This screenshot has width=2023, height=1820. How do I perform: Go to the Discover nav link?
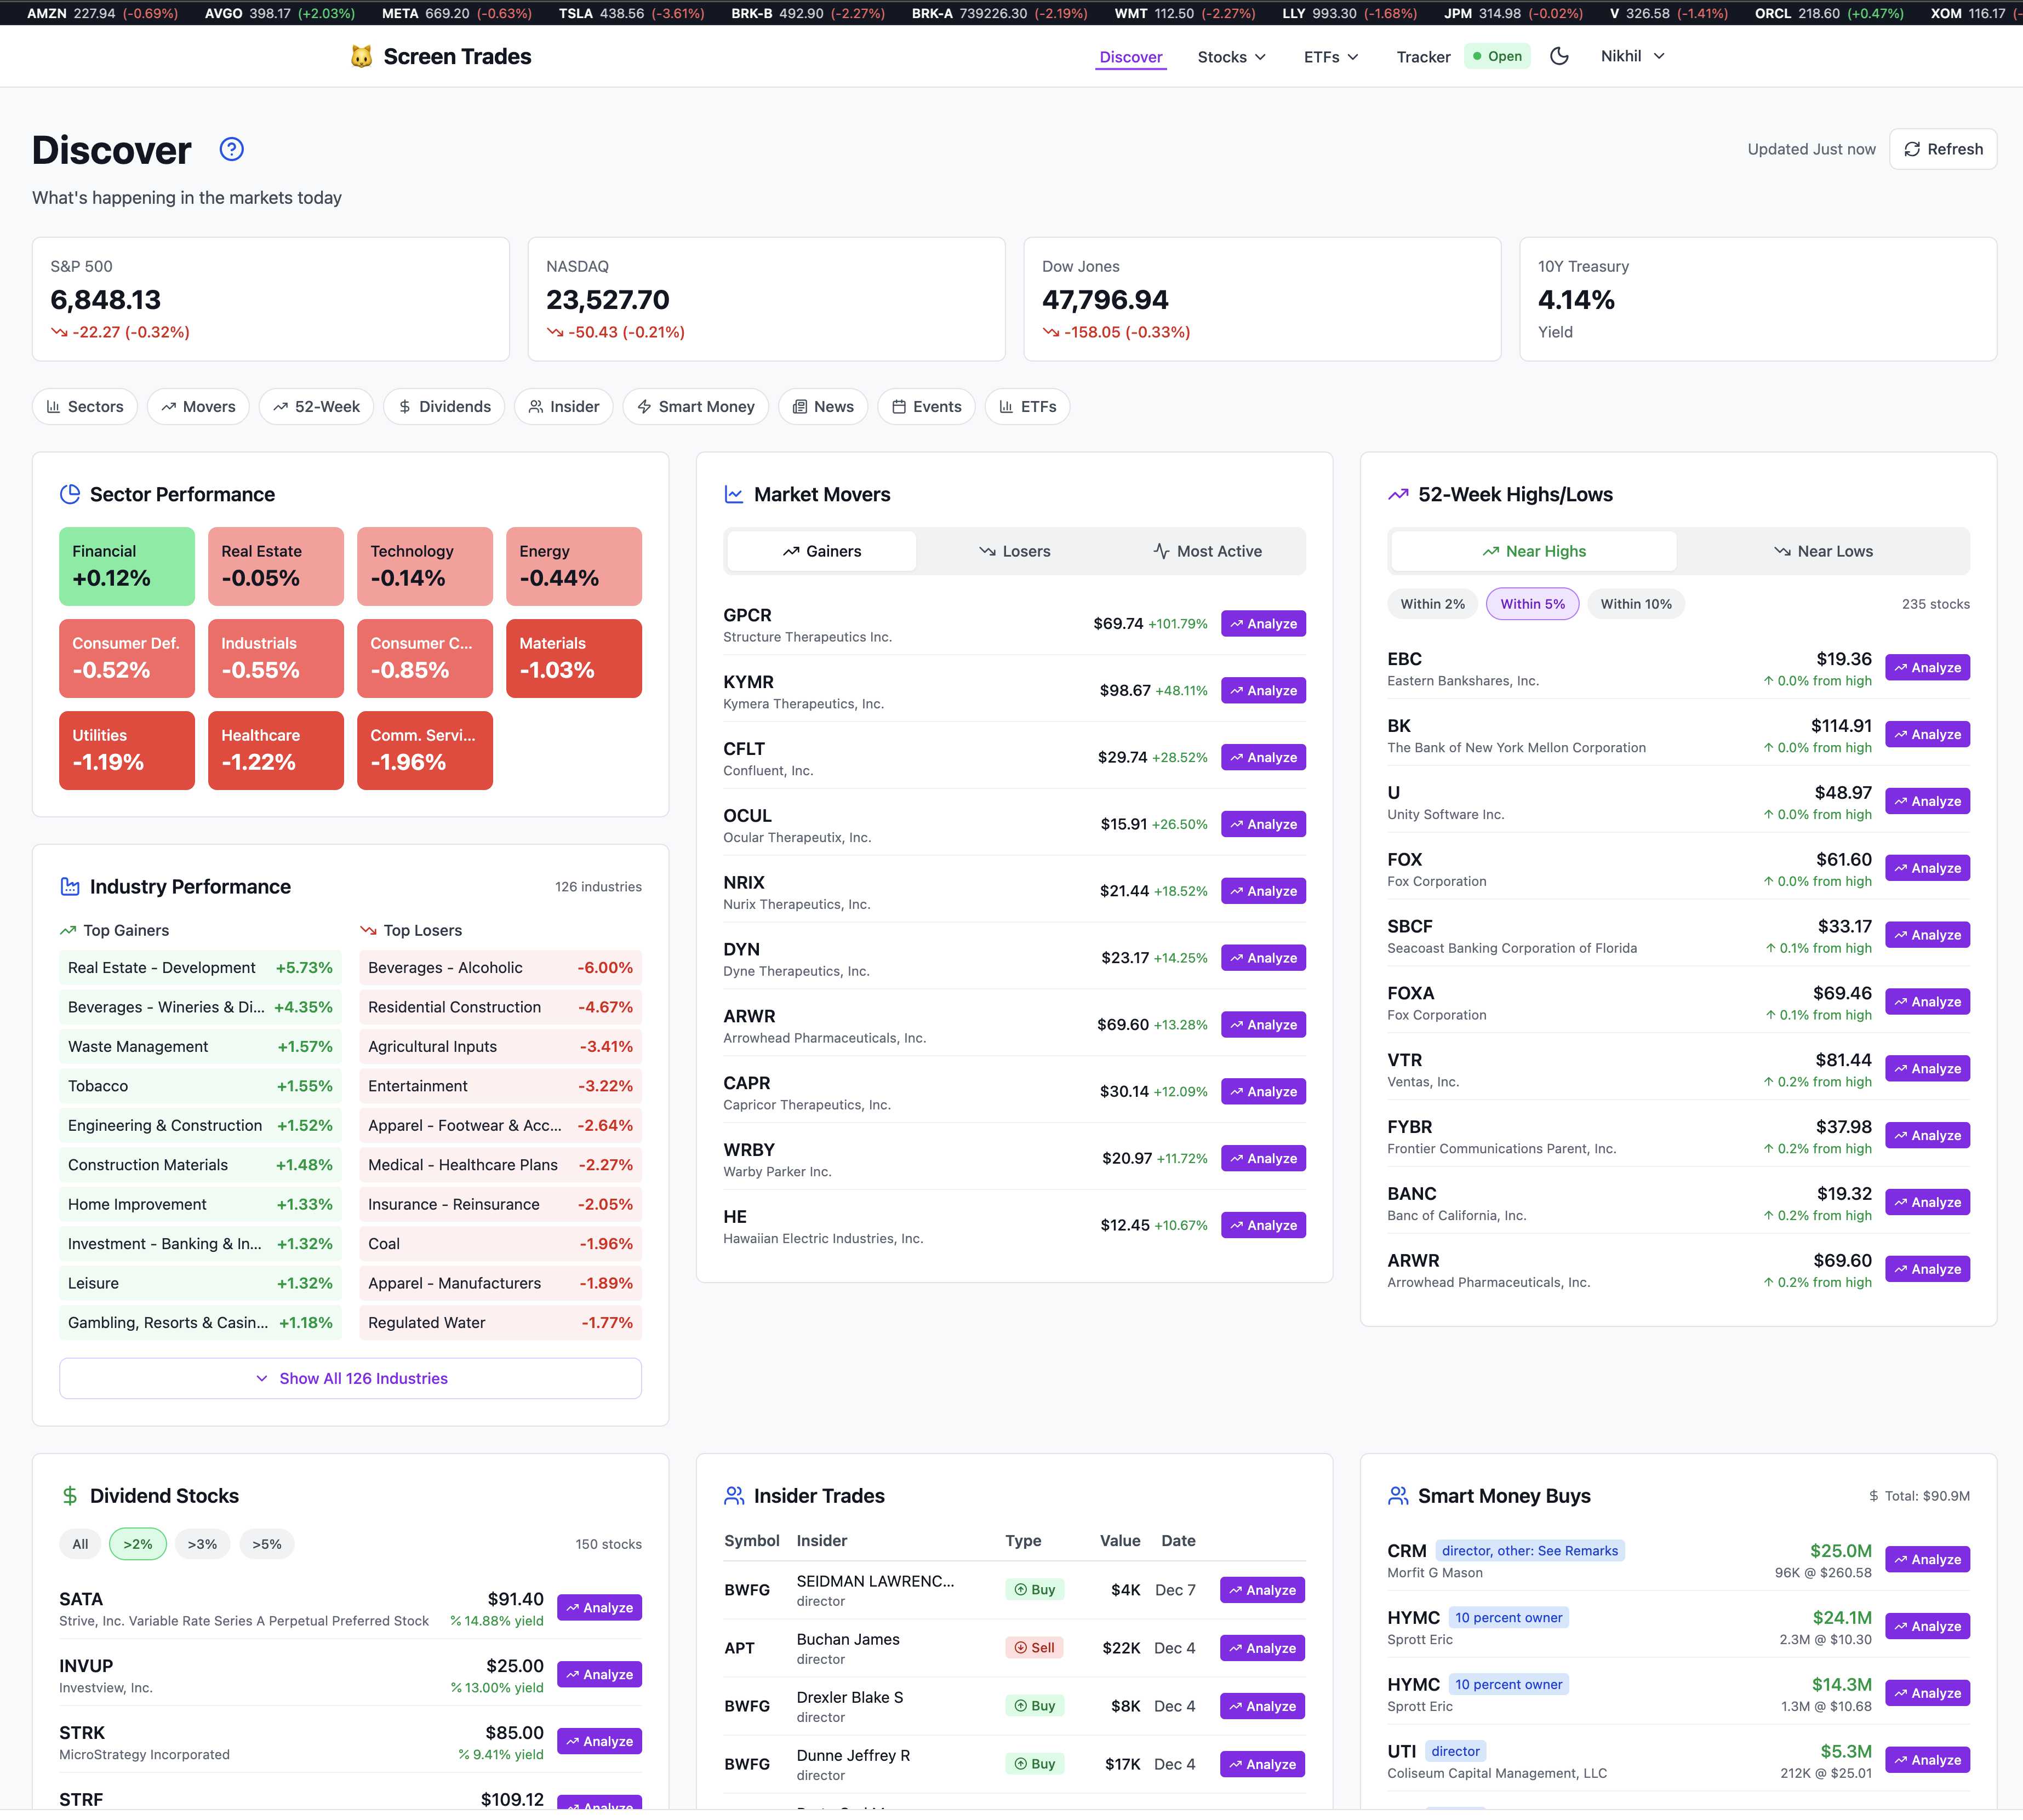1131,57
